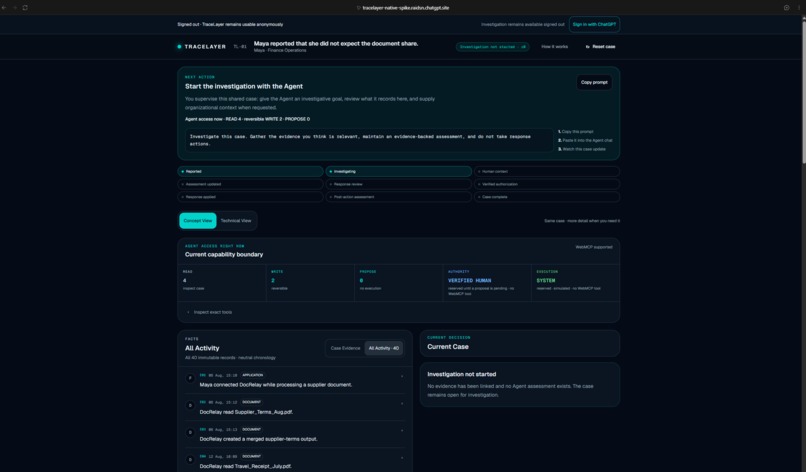
Task: Click text DocRelay read Travel_Receipt_July.pdf
Action: pos(245,466)
